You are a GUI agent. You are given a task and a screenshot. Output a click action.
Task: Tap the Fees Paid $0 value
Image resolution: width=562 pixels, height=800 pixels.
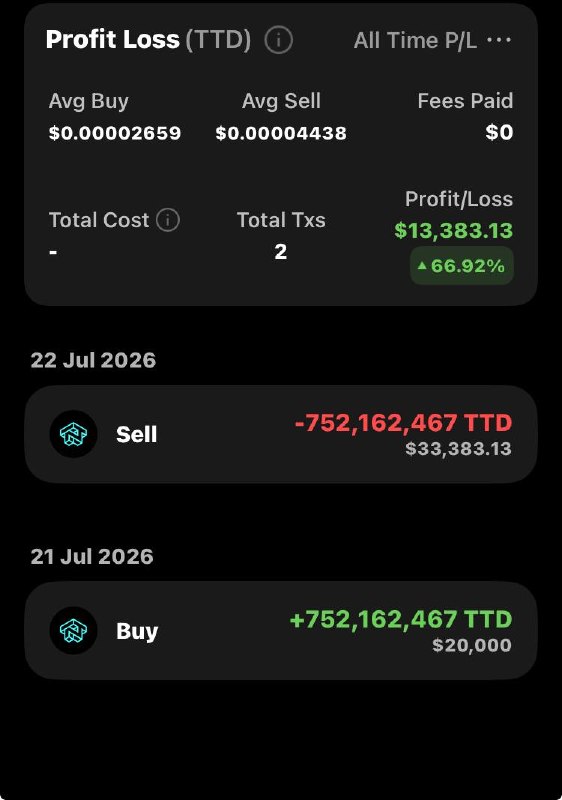pyautogui.click(x=499, y=133)
